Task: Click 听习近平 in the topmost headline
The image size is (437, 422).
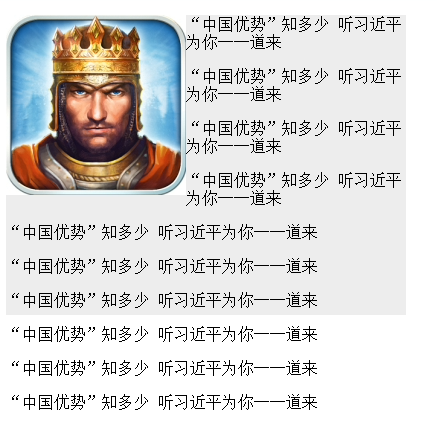Action: click(369, 24)
